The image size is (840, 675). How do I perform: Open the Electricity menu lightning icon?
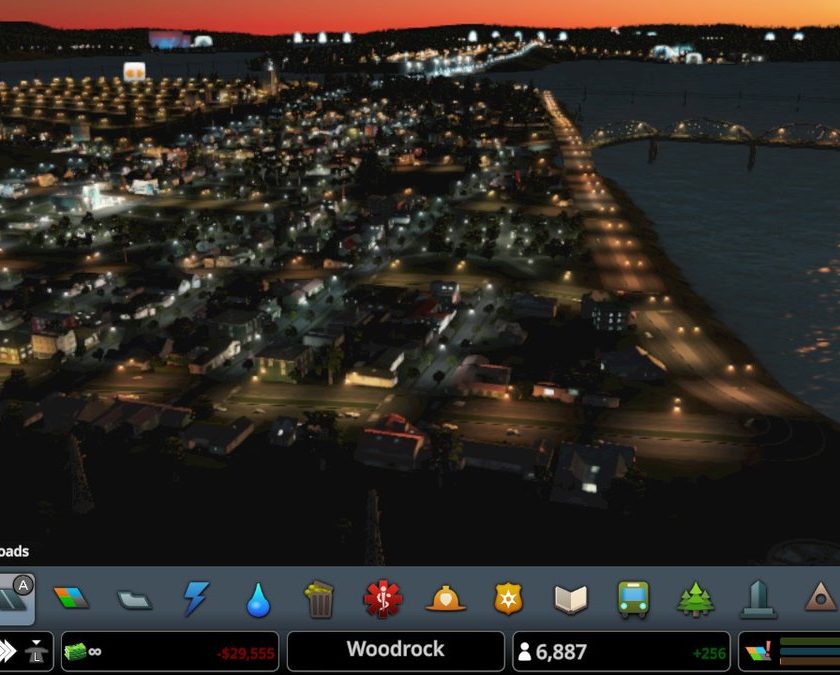pos(196,598)
